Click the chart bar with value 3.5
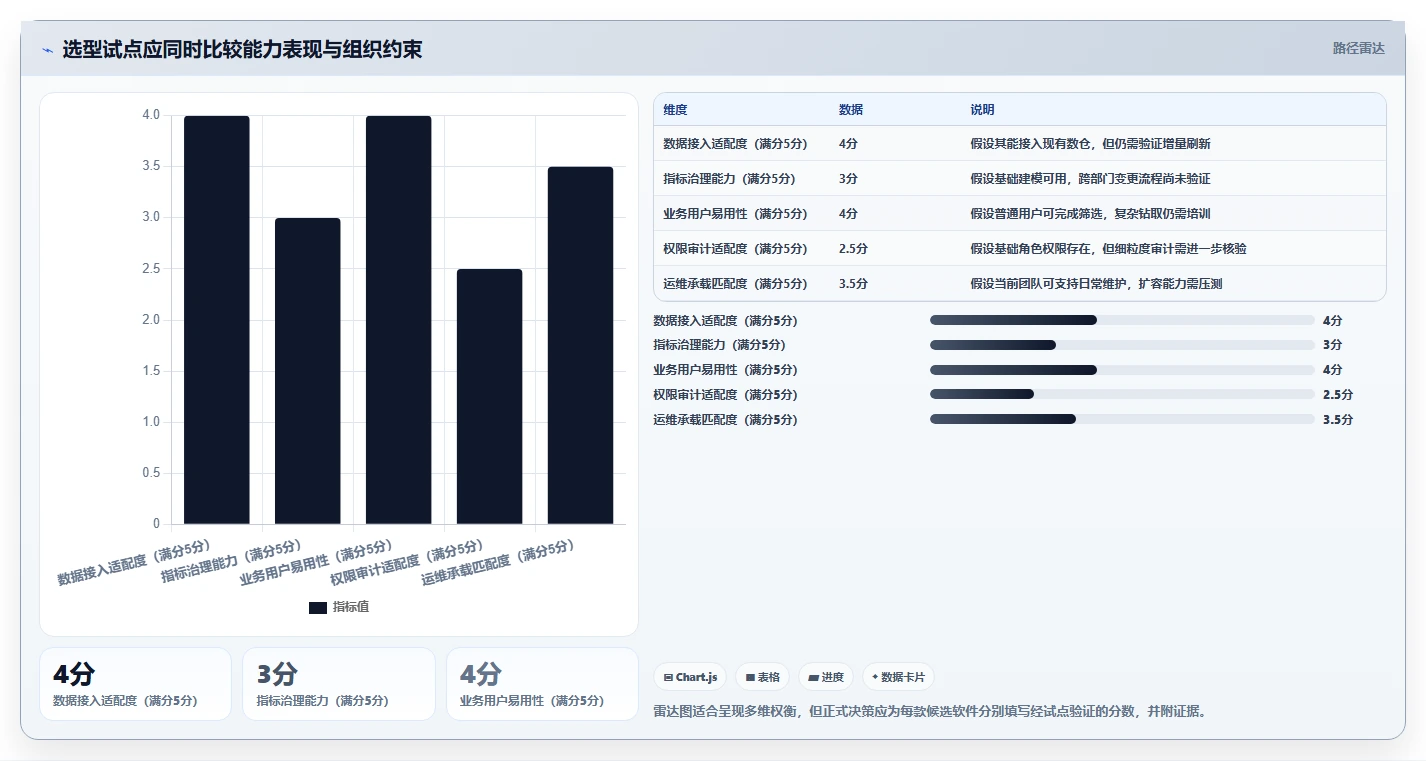Screen dimensions: 1426x761 (x=581, y=345)
